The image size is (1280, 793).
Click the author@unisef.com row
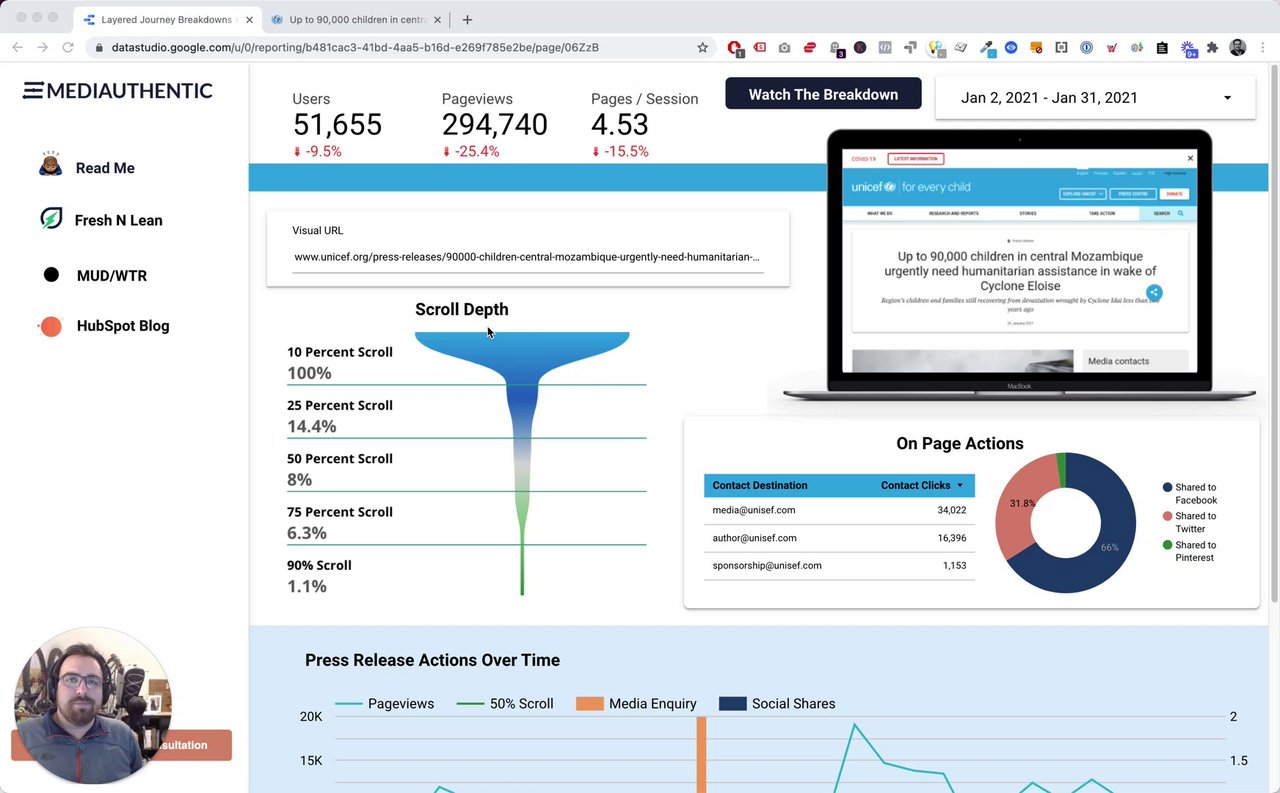point(839,538)
